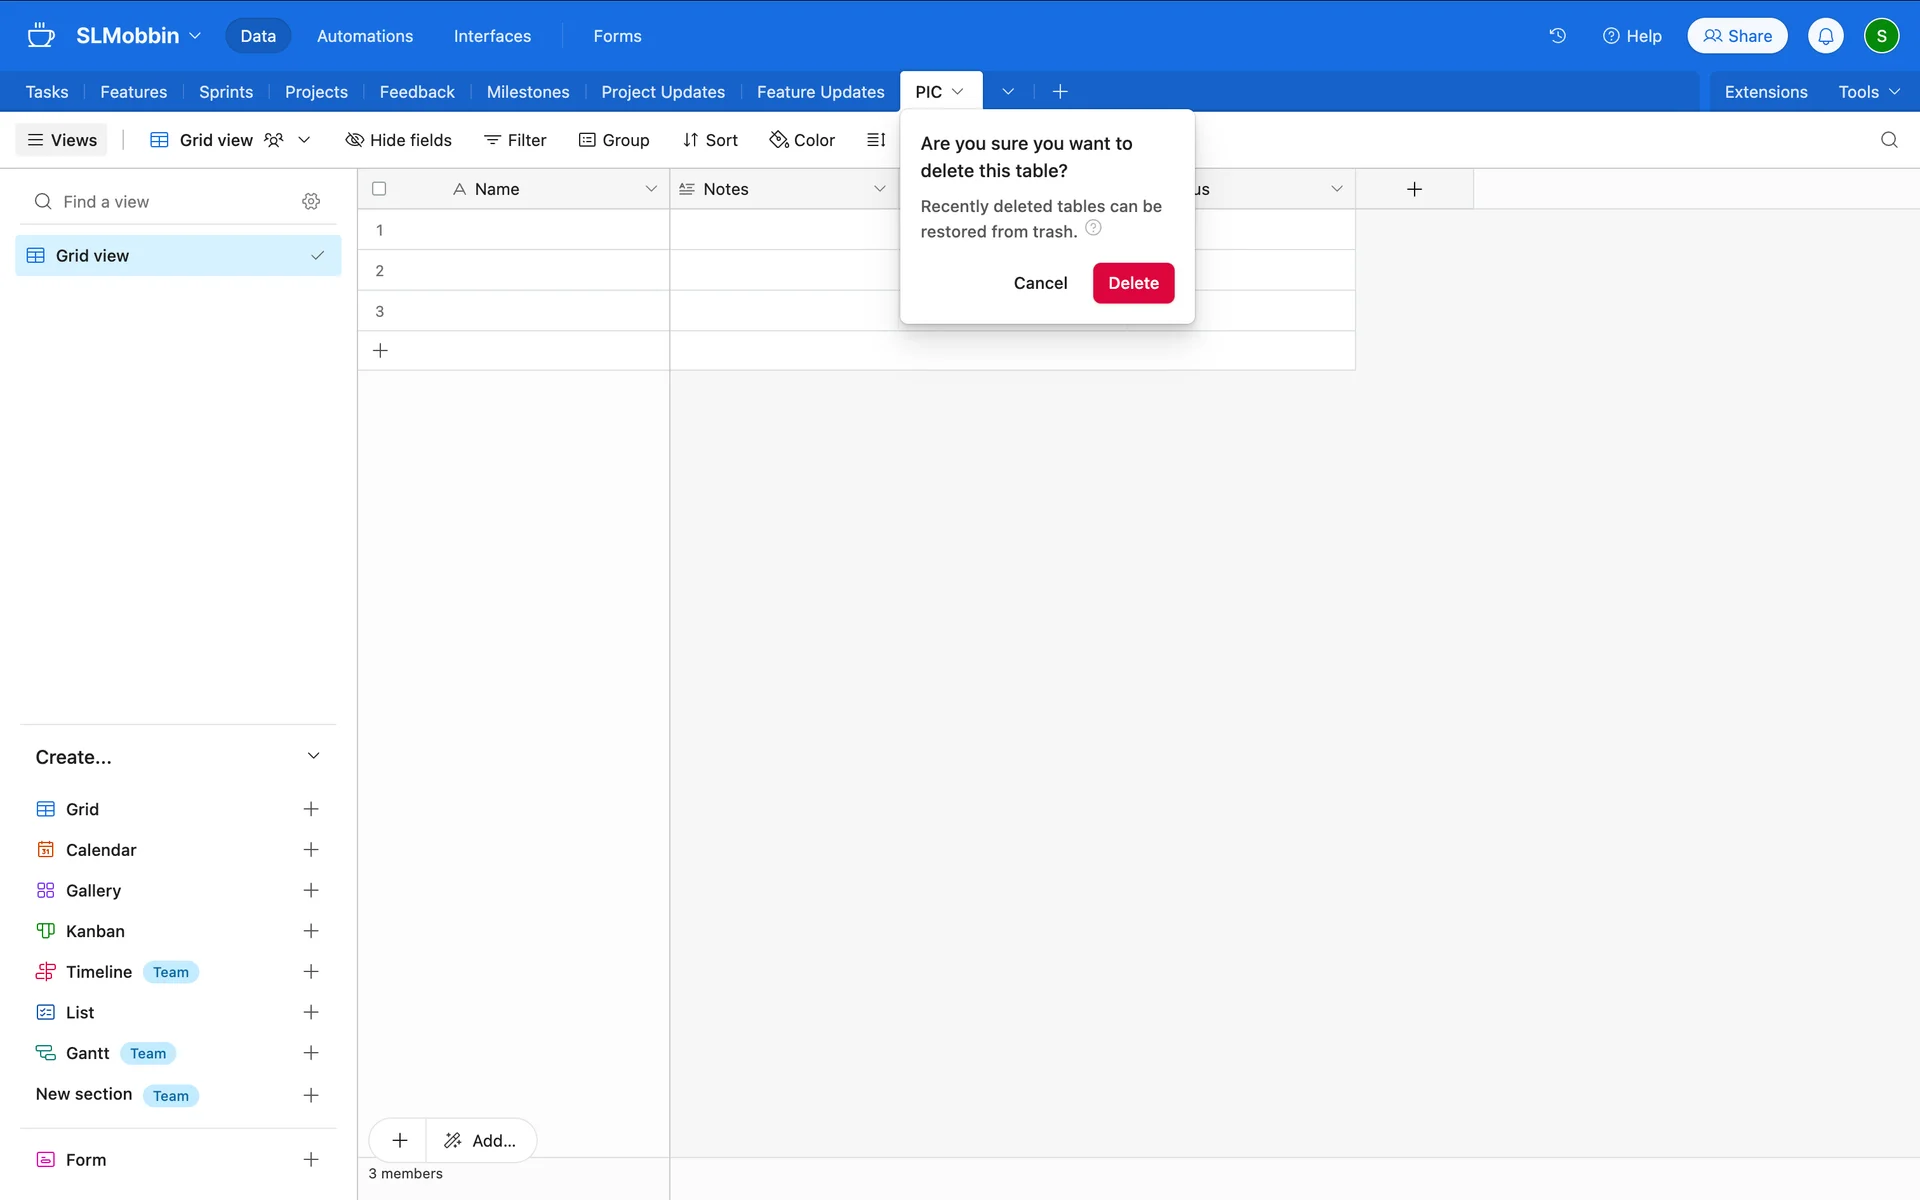Switch to the Milestones table tab
The height and width of the screenshot is (1200, 1920).
point(527,92)
